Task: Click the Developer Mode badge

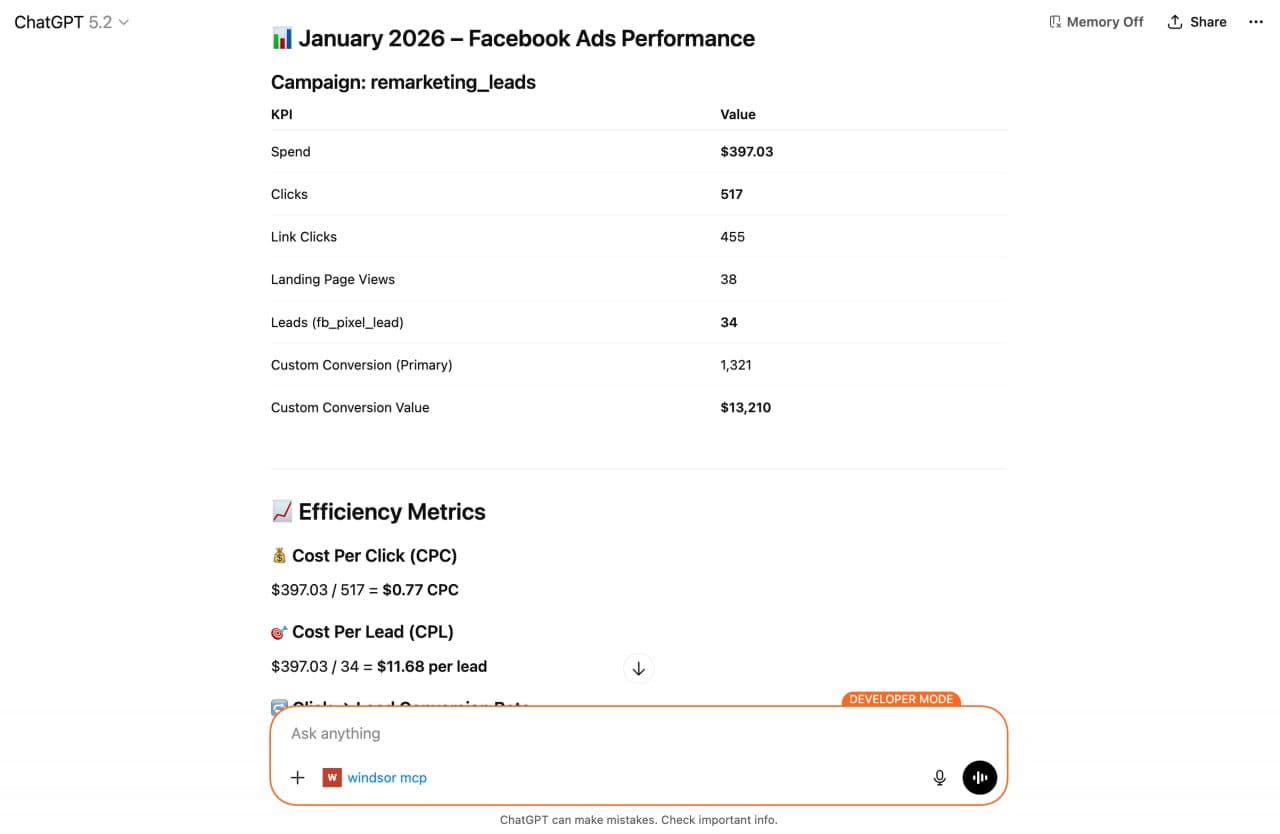Action: [901, 699]
